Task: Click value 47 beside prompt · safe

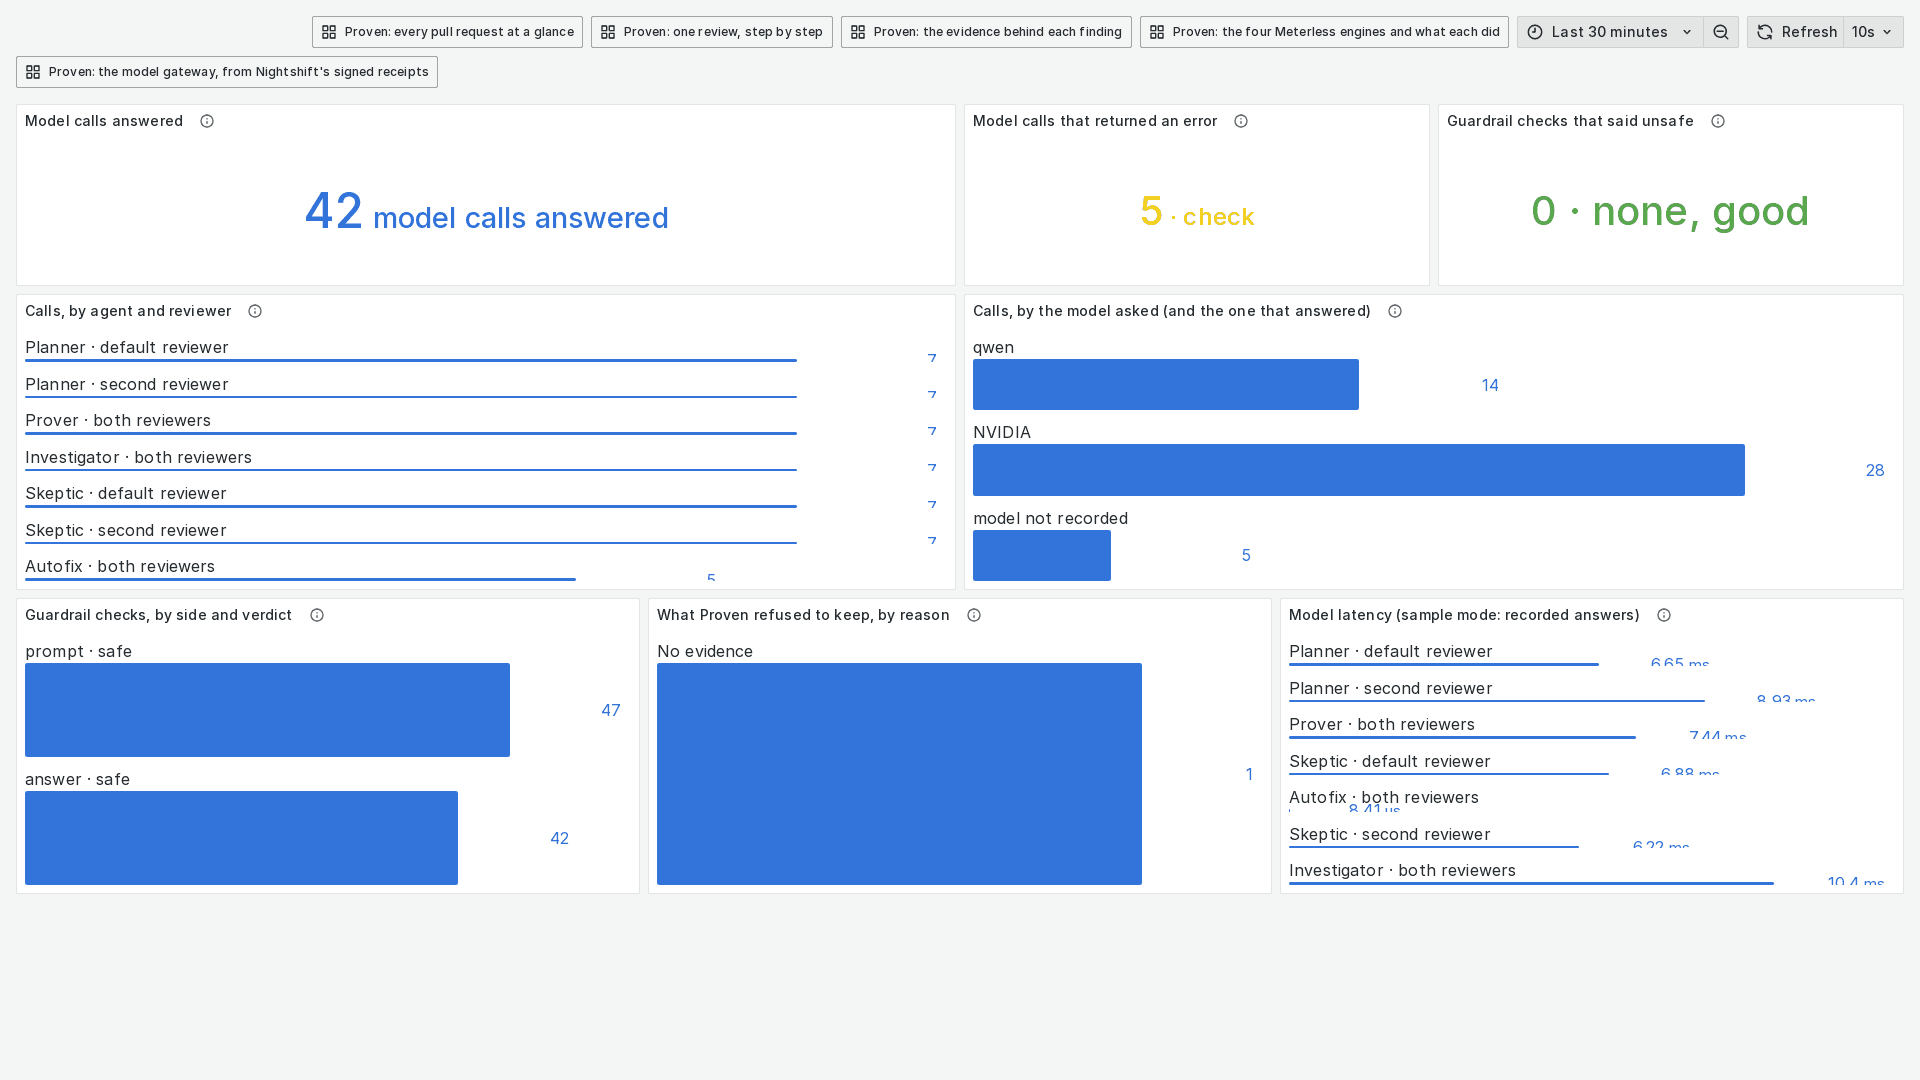Action: tap(611, 710)
